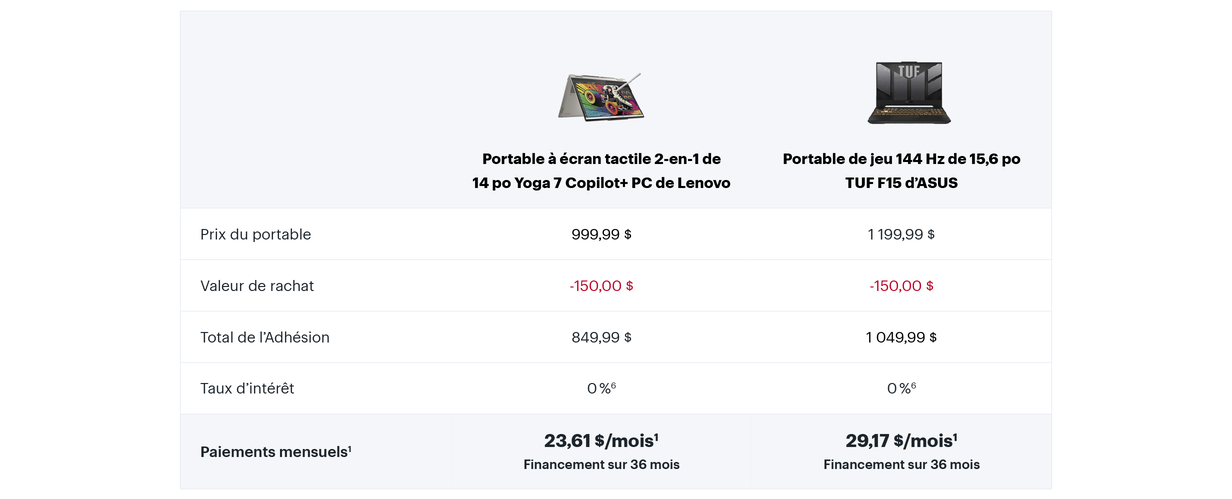Open the Lenovo 0 % interest footnote
This screenshot has height=499, width=1232.
(613, 385)
